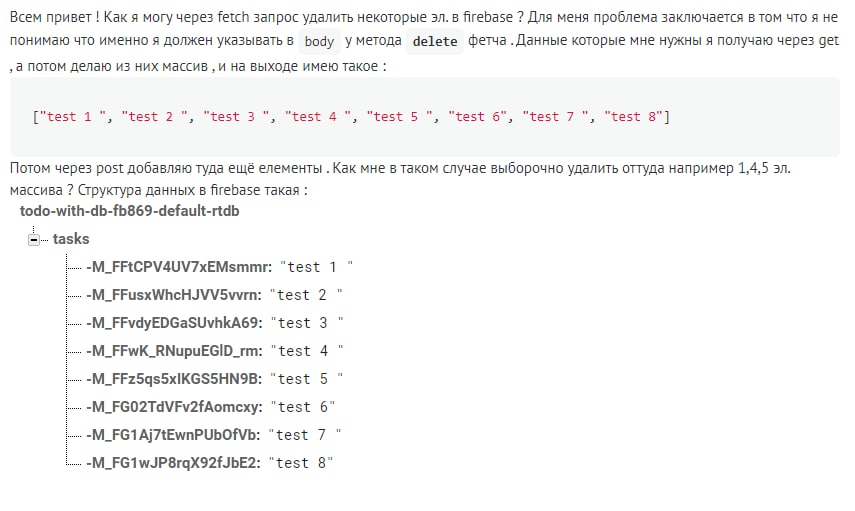This screenshot has height=511, width=855.
Task: Click the tree value "test 4 "
Action: [x=308, y=351]
